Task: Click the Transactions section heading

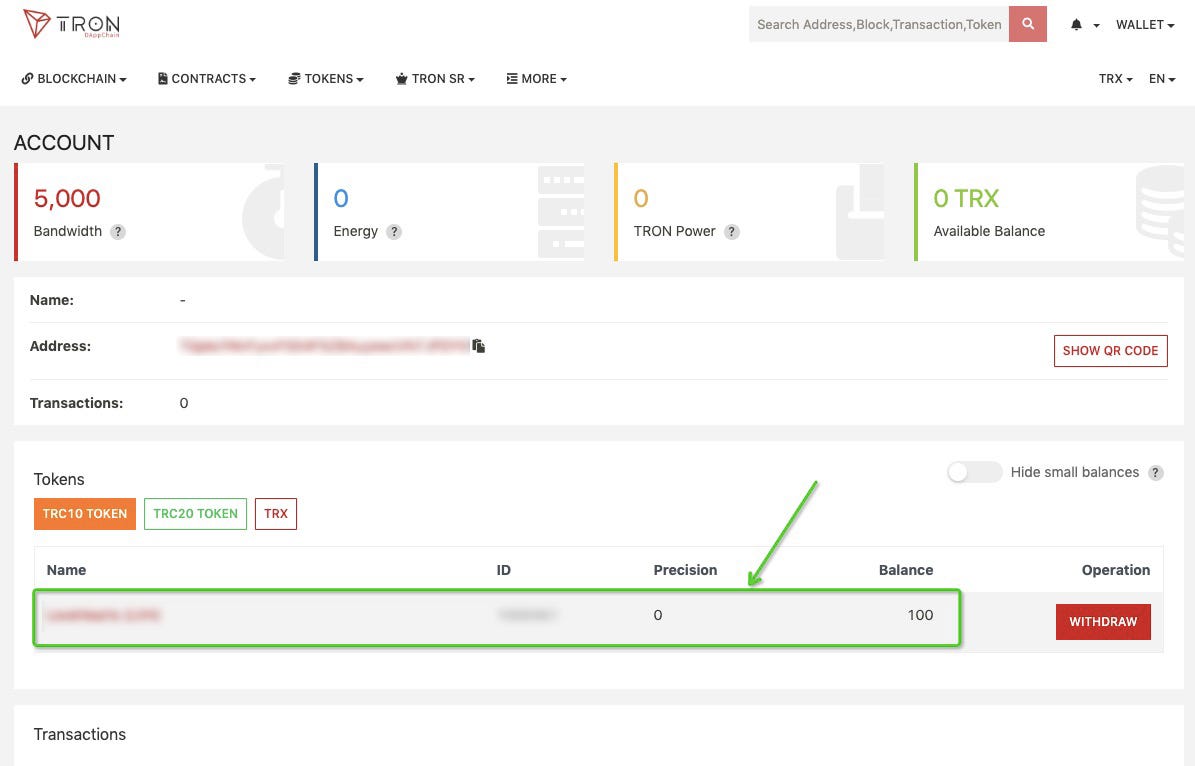Action: point(80,734)
